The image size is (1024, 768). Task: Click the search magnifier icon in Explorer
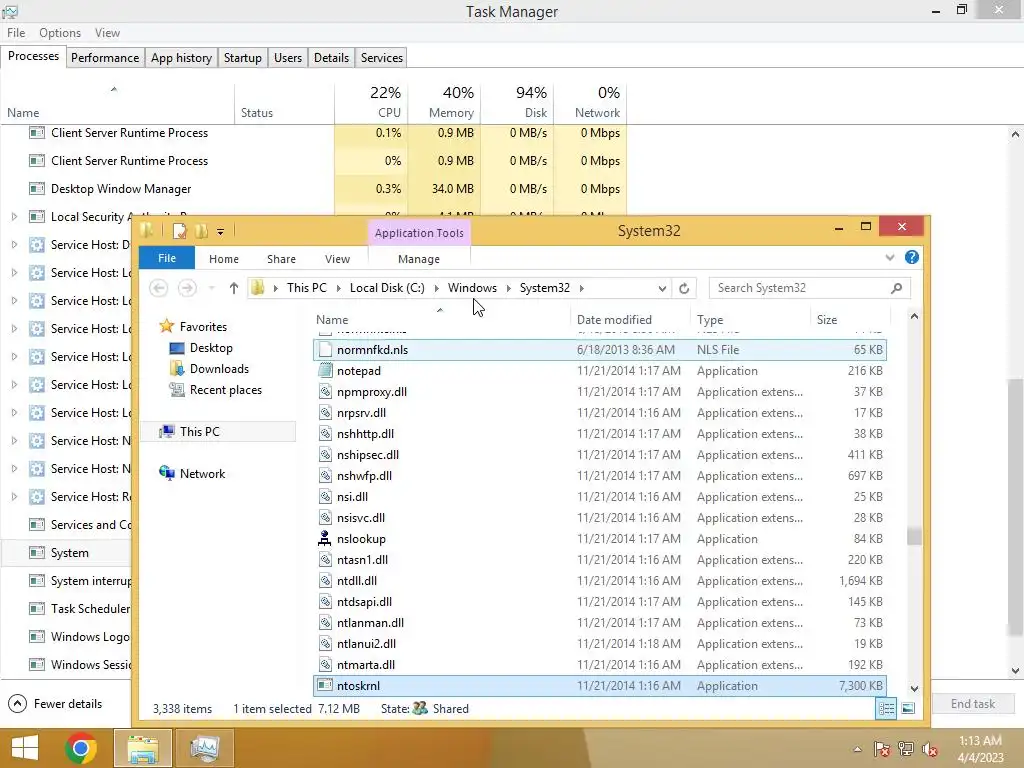coord(897,288)
